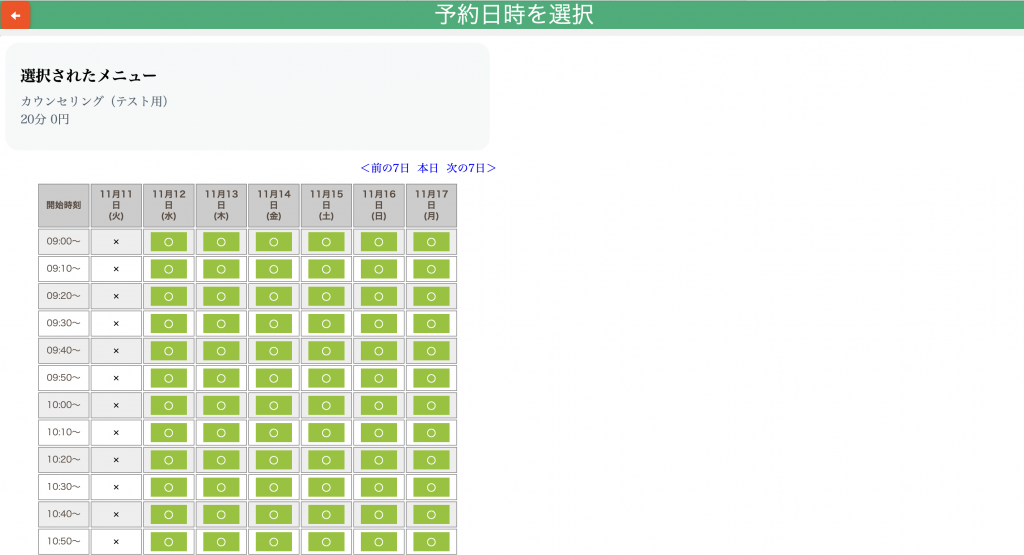
Task: Open the previous 7 days link
Action: pyautogui.click(x=385, y=168)
